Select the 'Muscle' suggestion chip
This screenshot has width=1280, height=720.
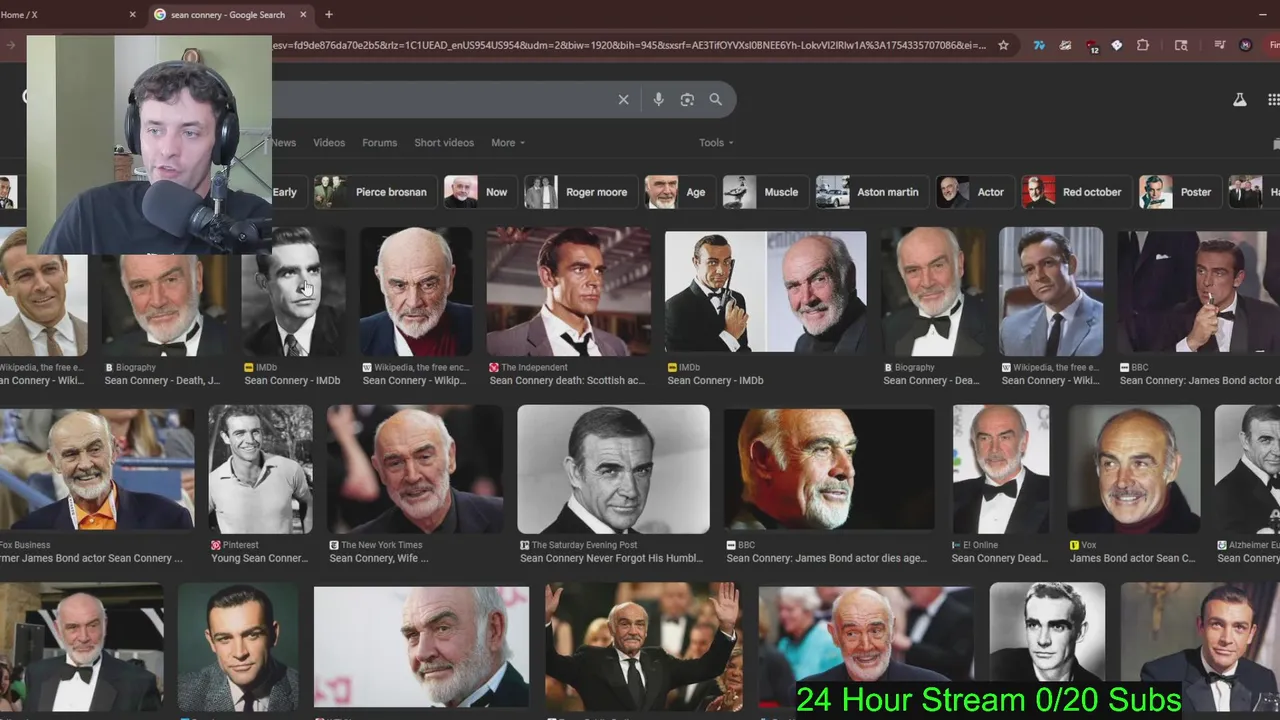(x=764, y=192)
